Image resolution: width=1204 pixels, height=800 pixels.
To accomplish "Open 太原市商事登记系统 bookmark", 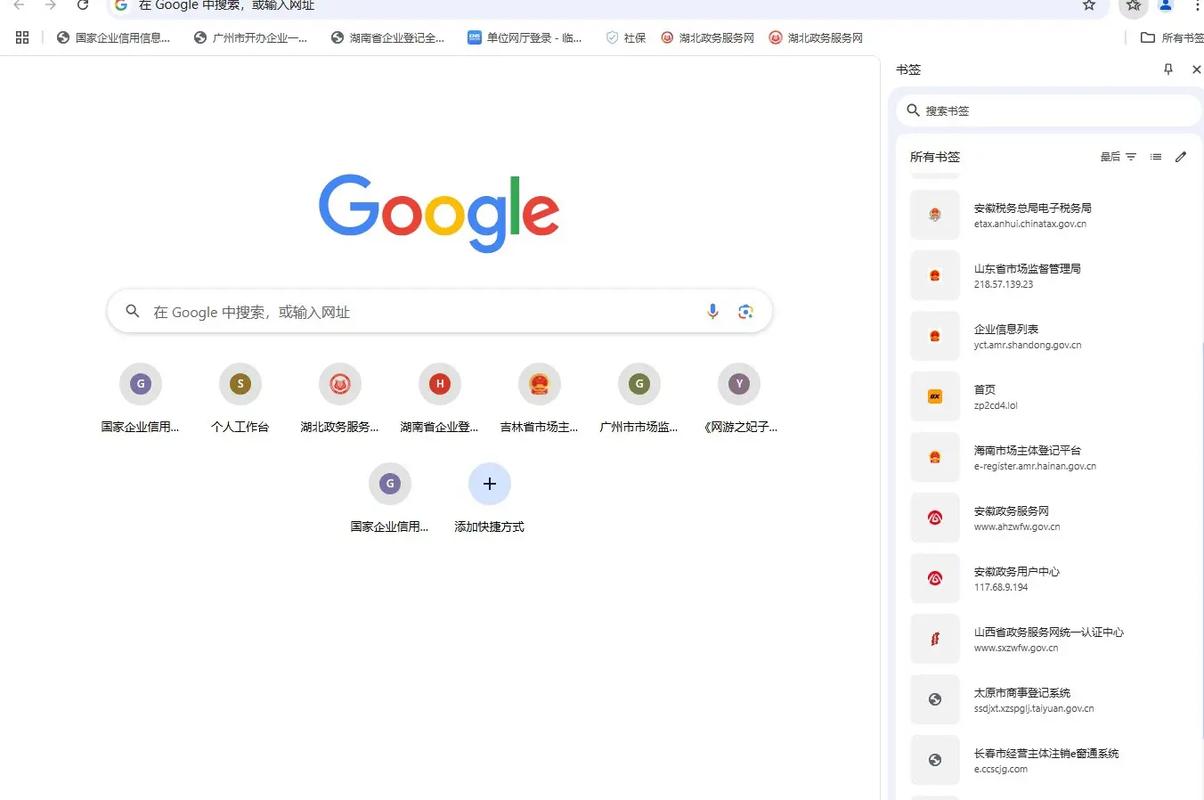I will (x=1050, y=700).
